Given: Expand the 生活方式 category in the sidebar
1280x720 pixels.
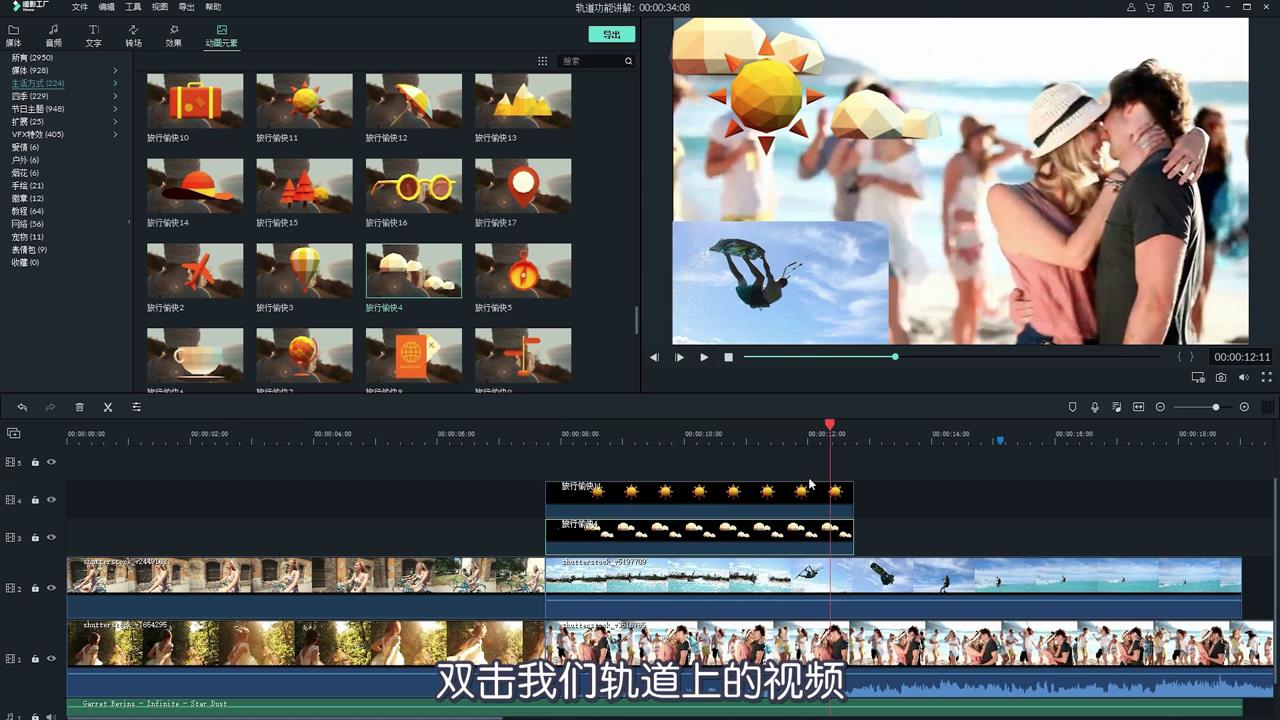Looking at the screenshot, I should (115, 82).
